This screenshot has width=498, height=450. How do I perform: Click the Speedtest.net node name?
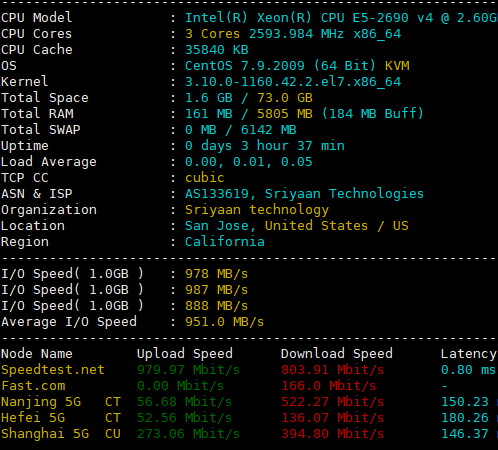[53, 370]
